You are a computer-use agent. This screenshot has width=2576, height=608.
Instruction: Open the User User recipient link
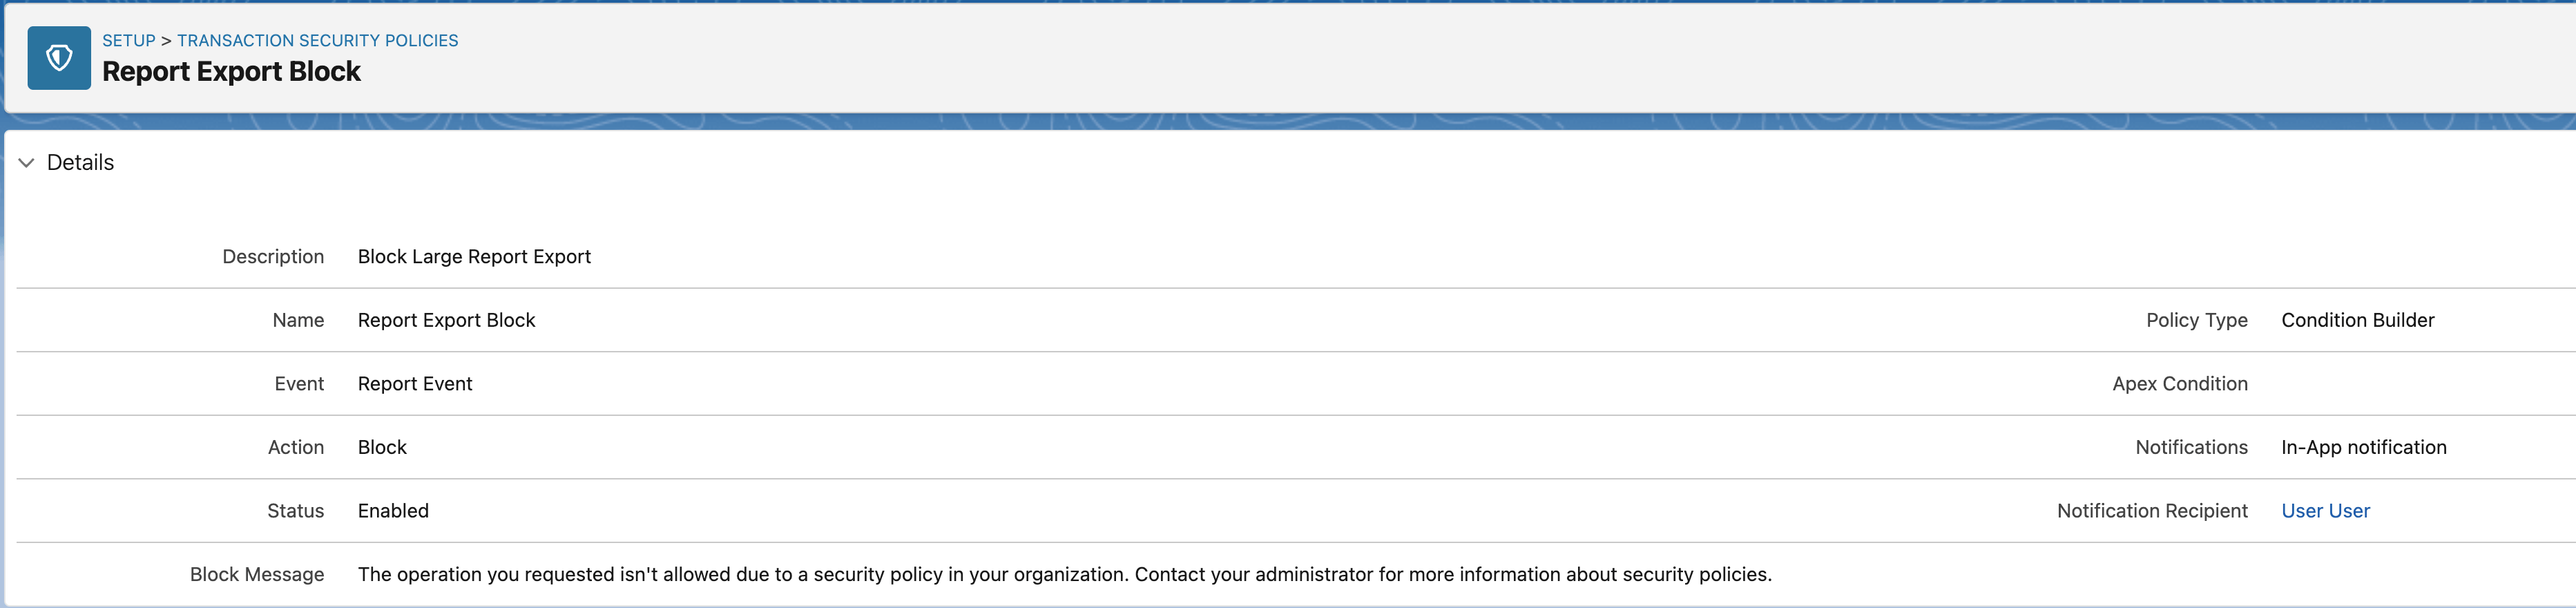[2325, 511]
